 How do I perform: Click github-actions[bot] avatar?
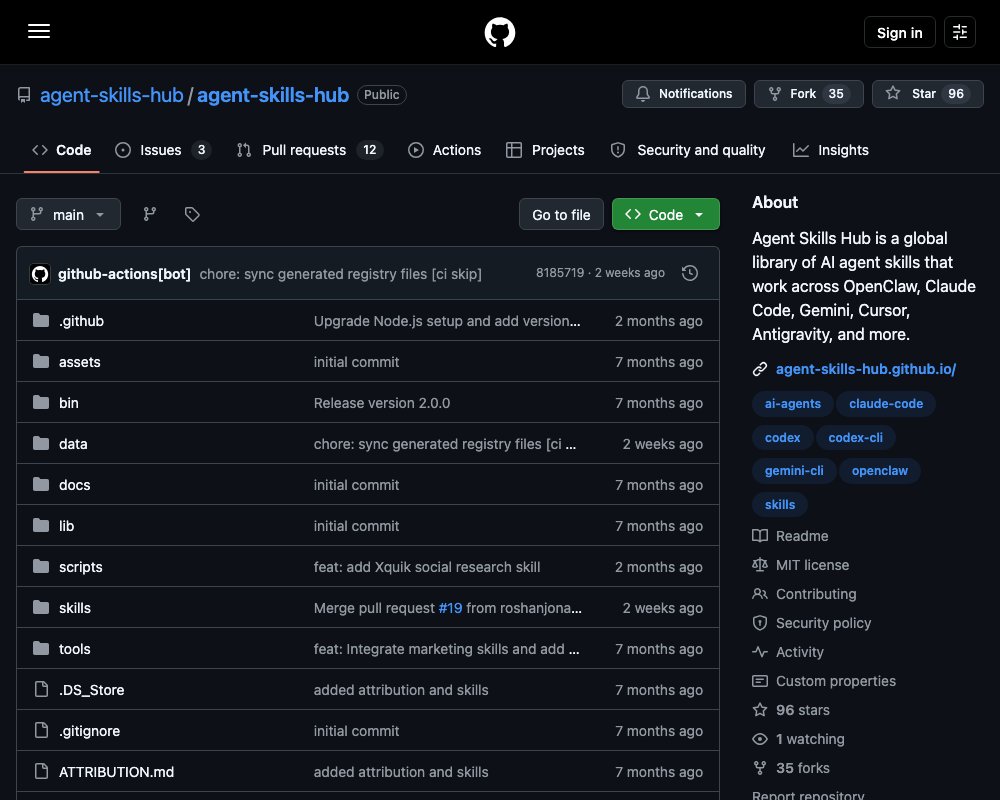click(40, 274)
